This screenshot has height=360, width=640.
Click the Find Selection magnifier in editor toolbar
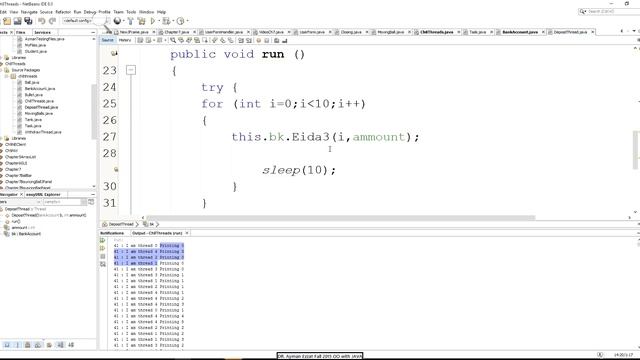[x=173, y=40]
